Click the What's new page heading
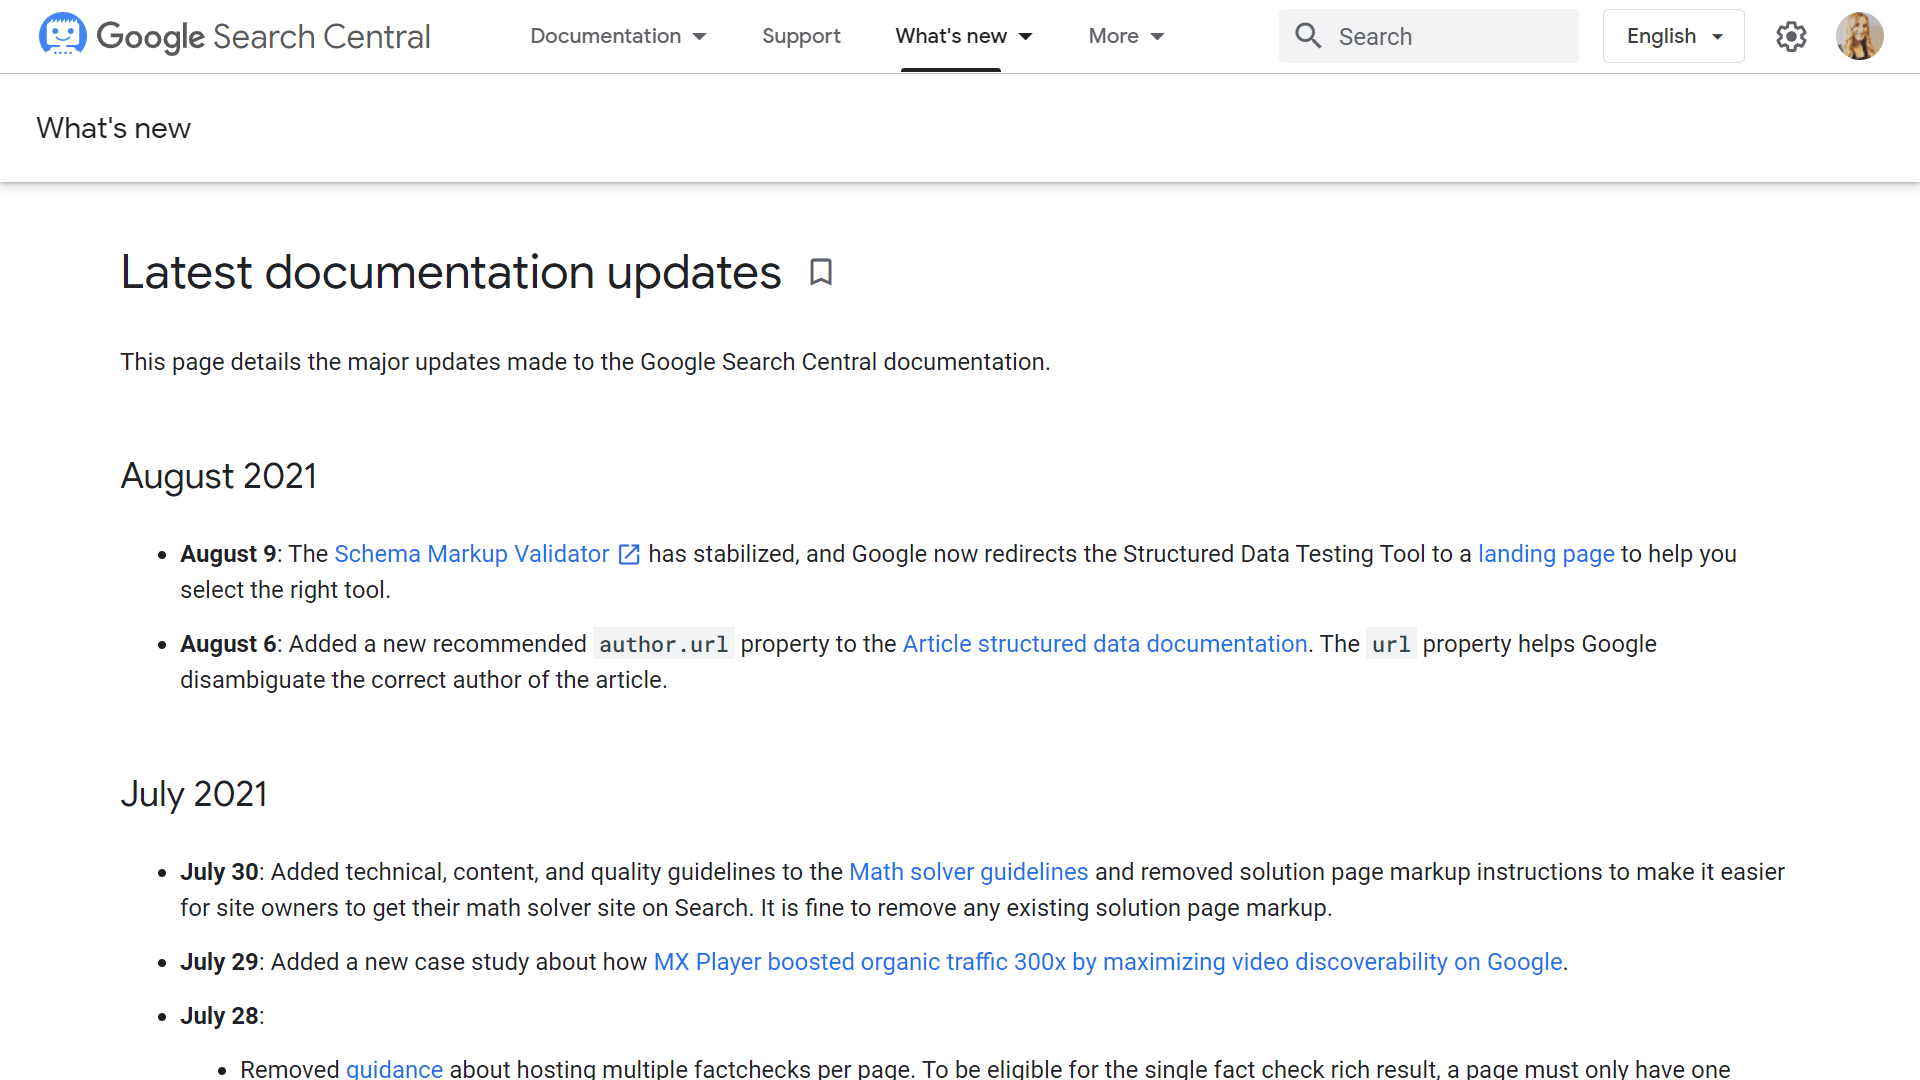 tap(113, 128)
